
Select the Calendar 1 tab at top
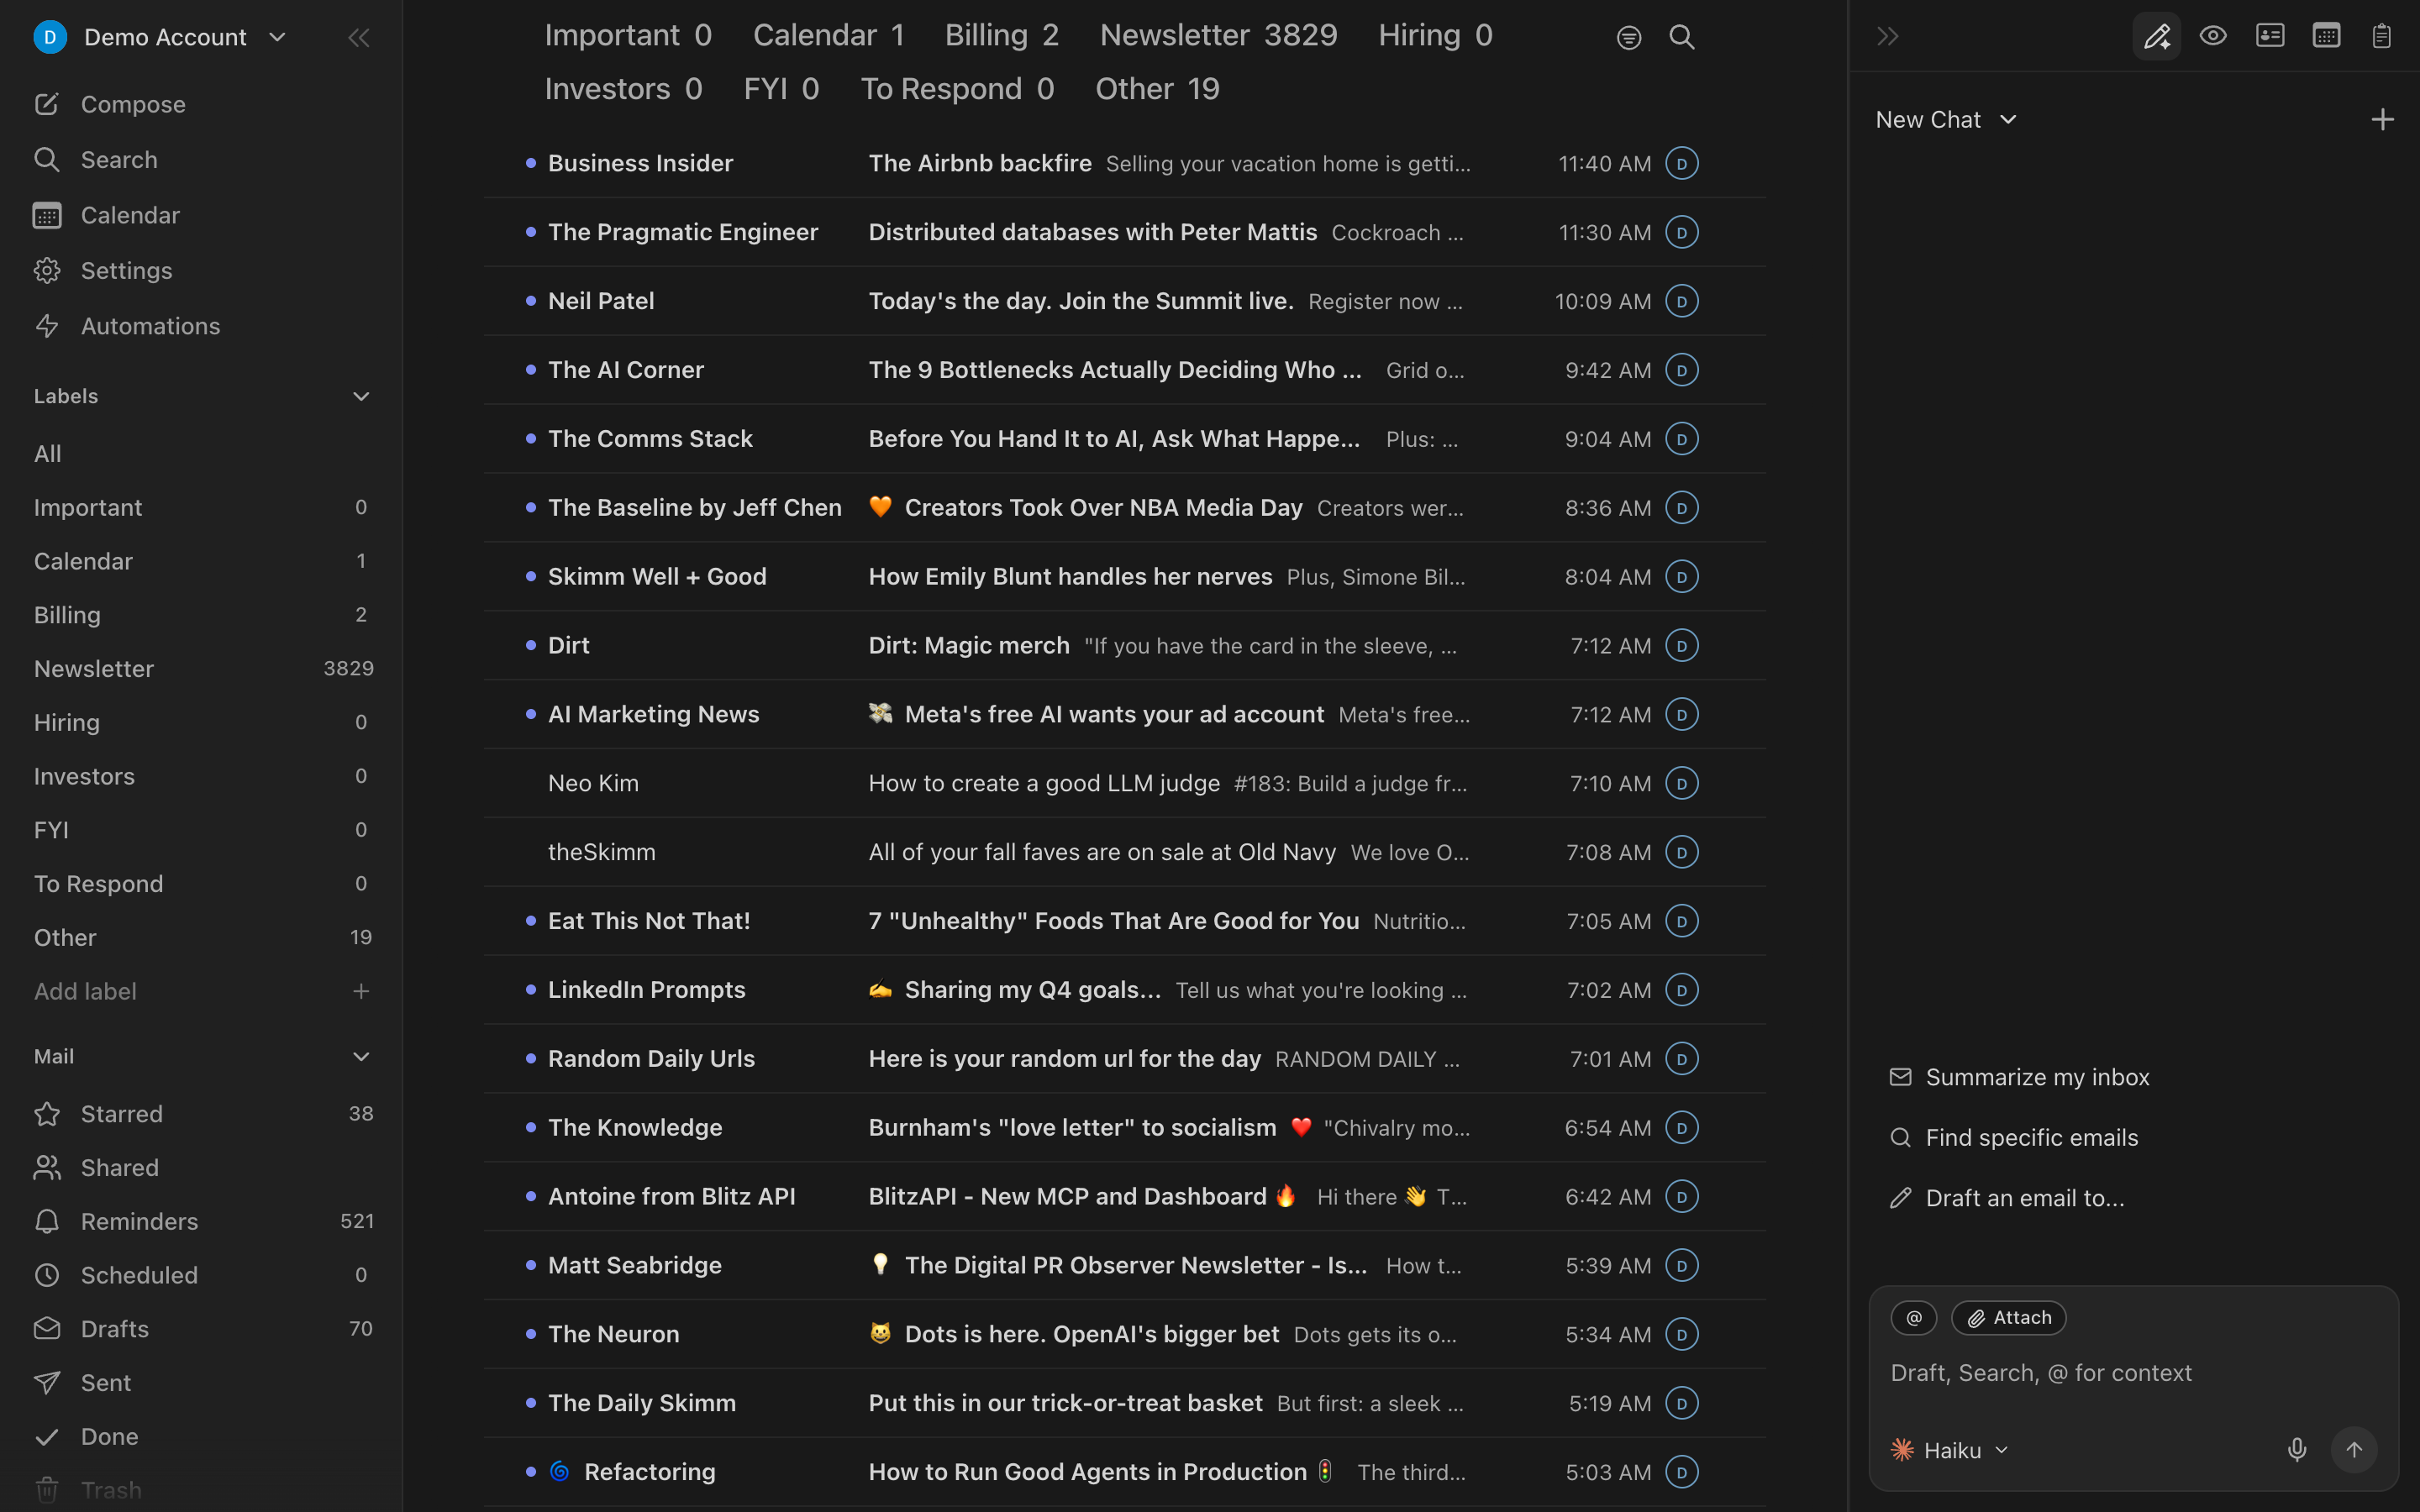(828, 35)
